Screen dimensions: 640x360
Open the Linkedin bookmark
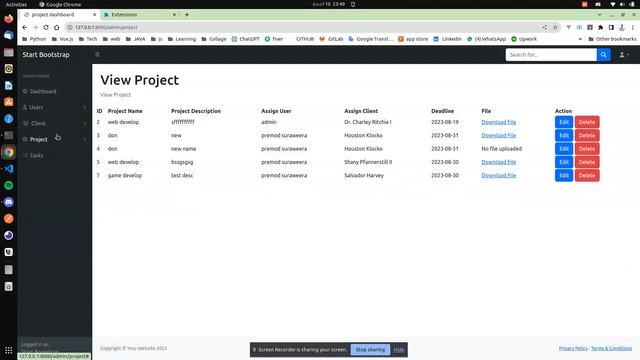click(447, 39)
